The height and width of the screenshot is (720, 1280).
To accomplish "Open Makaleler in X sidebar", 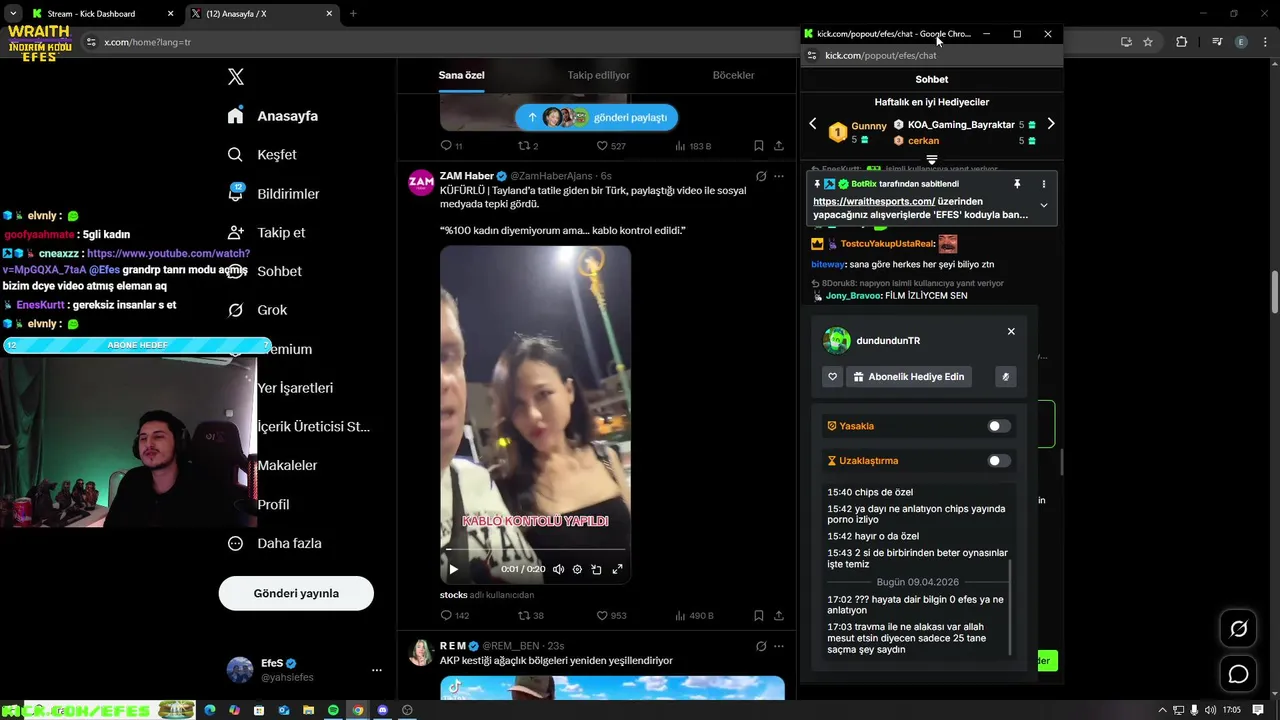I will (x=287, y=466).
